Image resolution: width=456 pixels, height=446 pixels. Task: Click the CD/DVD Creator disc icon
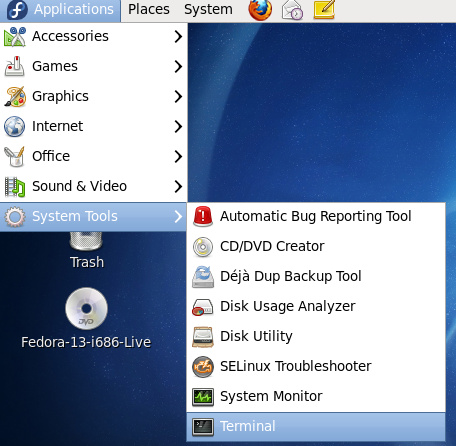coord(203,247)
